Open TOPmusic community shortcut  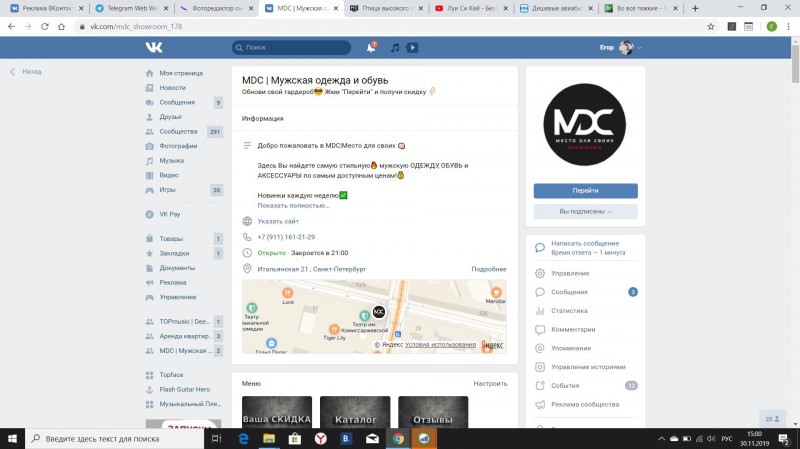[x=184, y=321]
